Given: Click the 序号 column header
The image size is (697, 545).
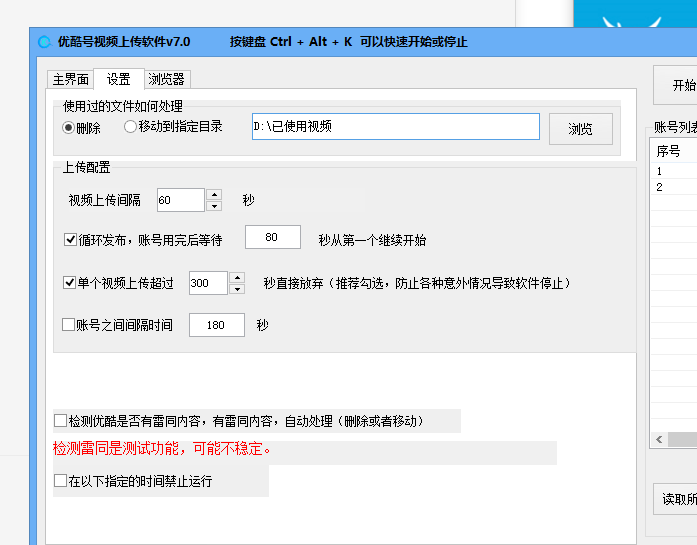Looking at the screenshot, I should pyautogui.click(x=674, y=151).
